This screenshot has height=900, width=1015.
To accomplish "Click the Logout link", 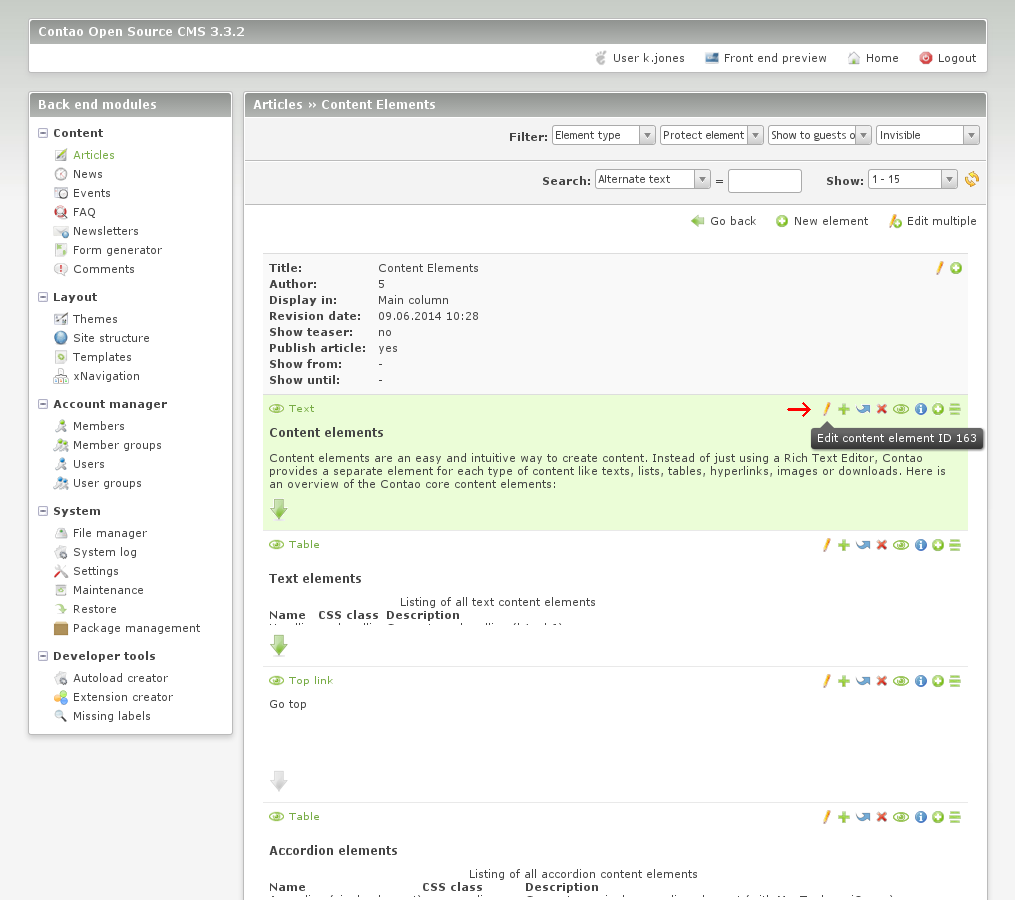I will [956, 58].
